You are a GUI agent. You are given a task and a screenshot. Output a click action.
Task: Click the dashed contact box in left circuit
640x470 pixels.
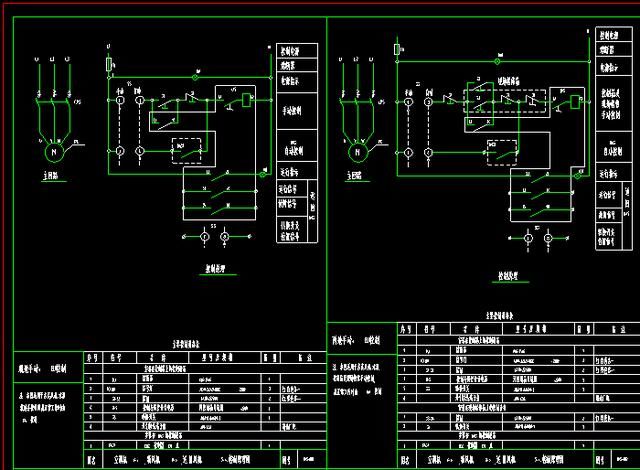pos(187,151)
